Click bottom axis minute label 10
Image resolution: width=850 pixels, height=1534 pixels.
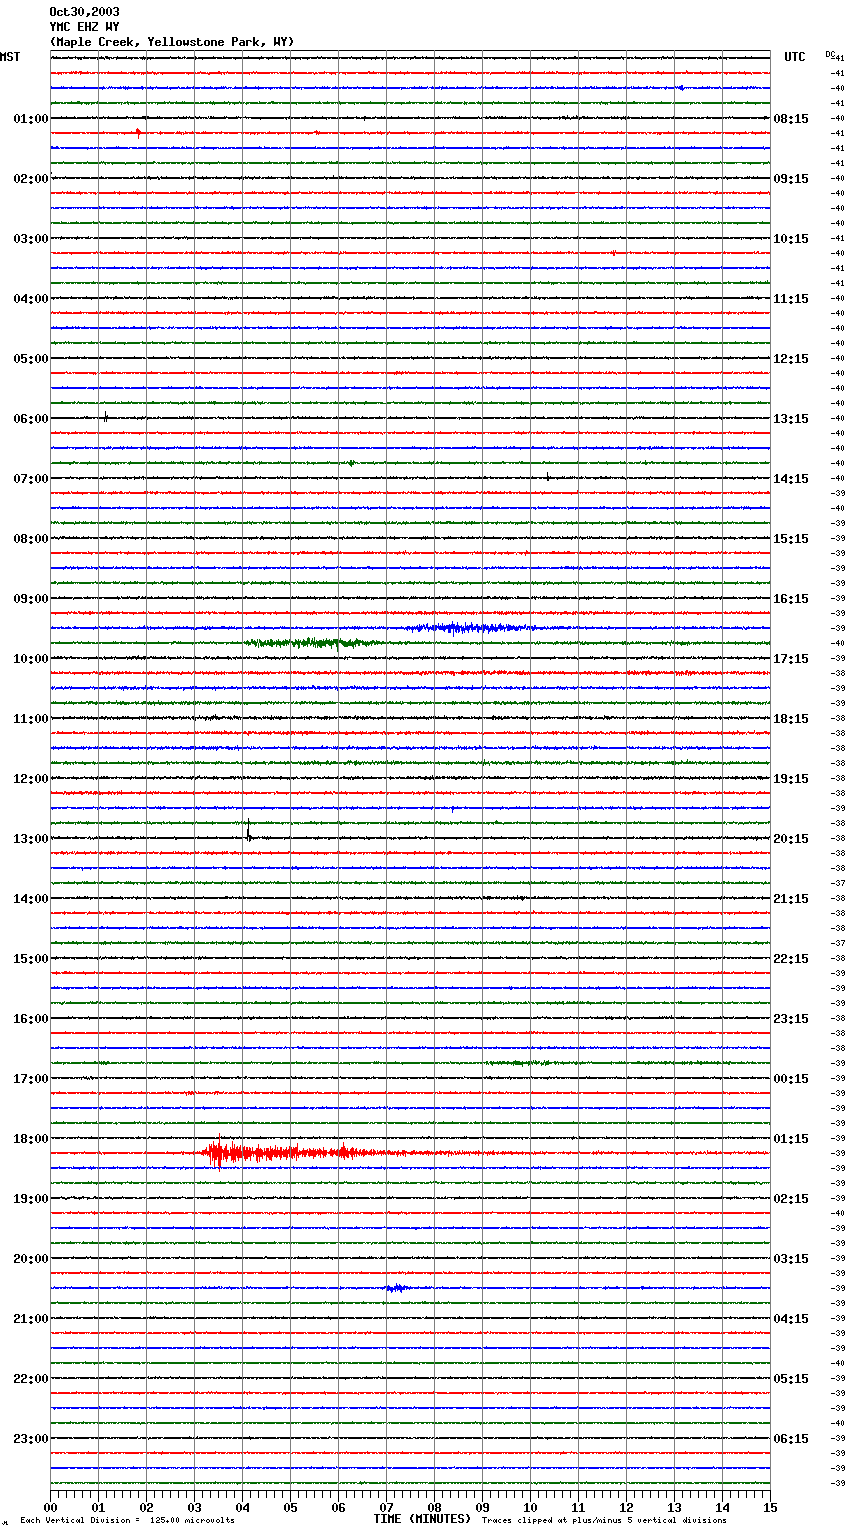point(531,1508)
